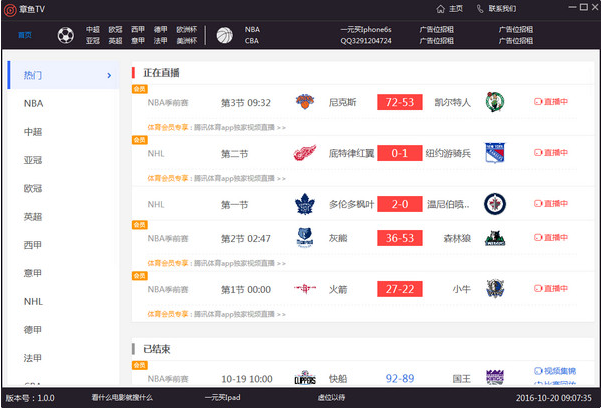This screenshot has width=601, height=408.
Task: Expand the 热门 sidebar chevron
Action: (109, 76)
